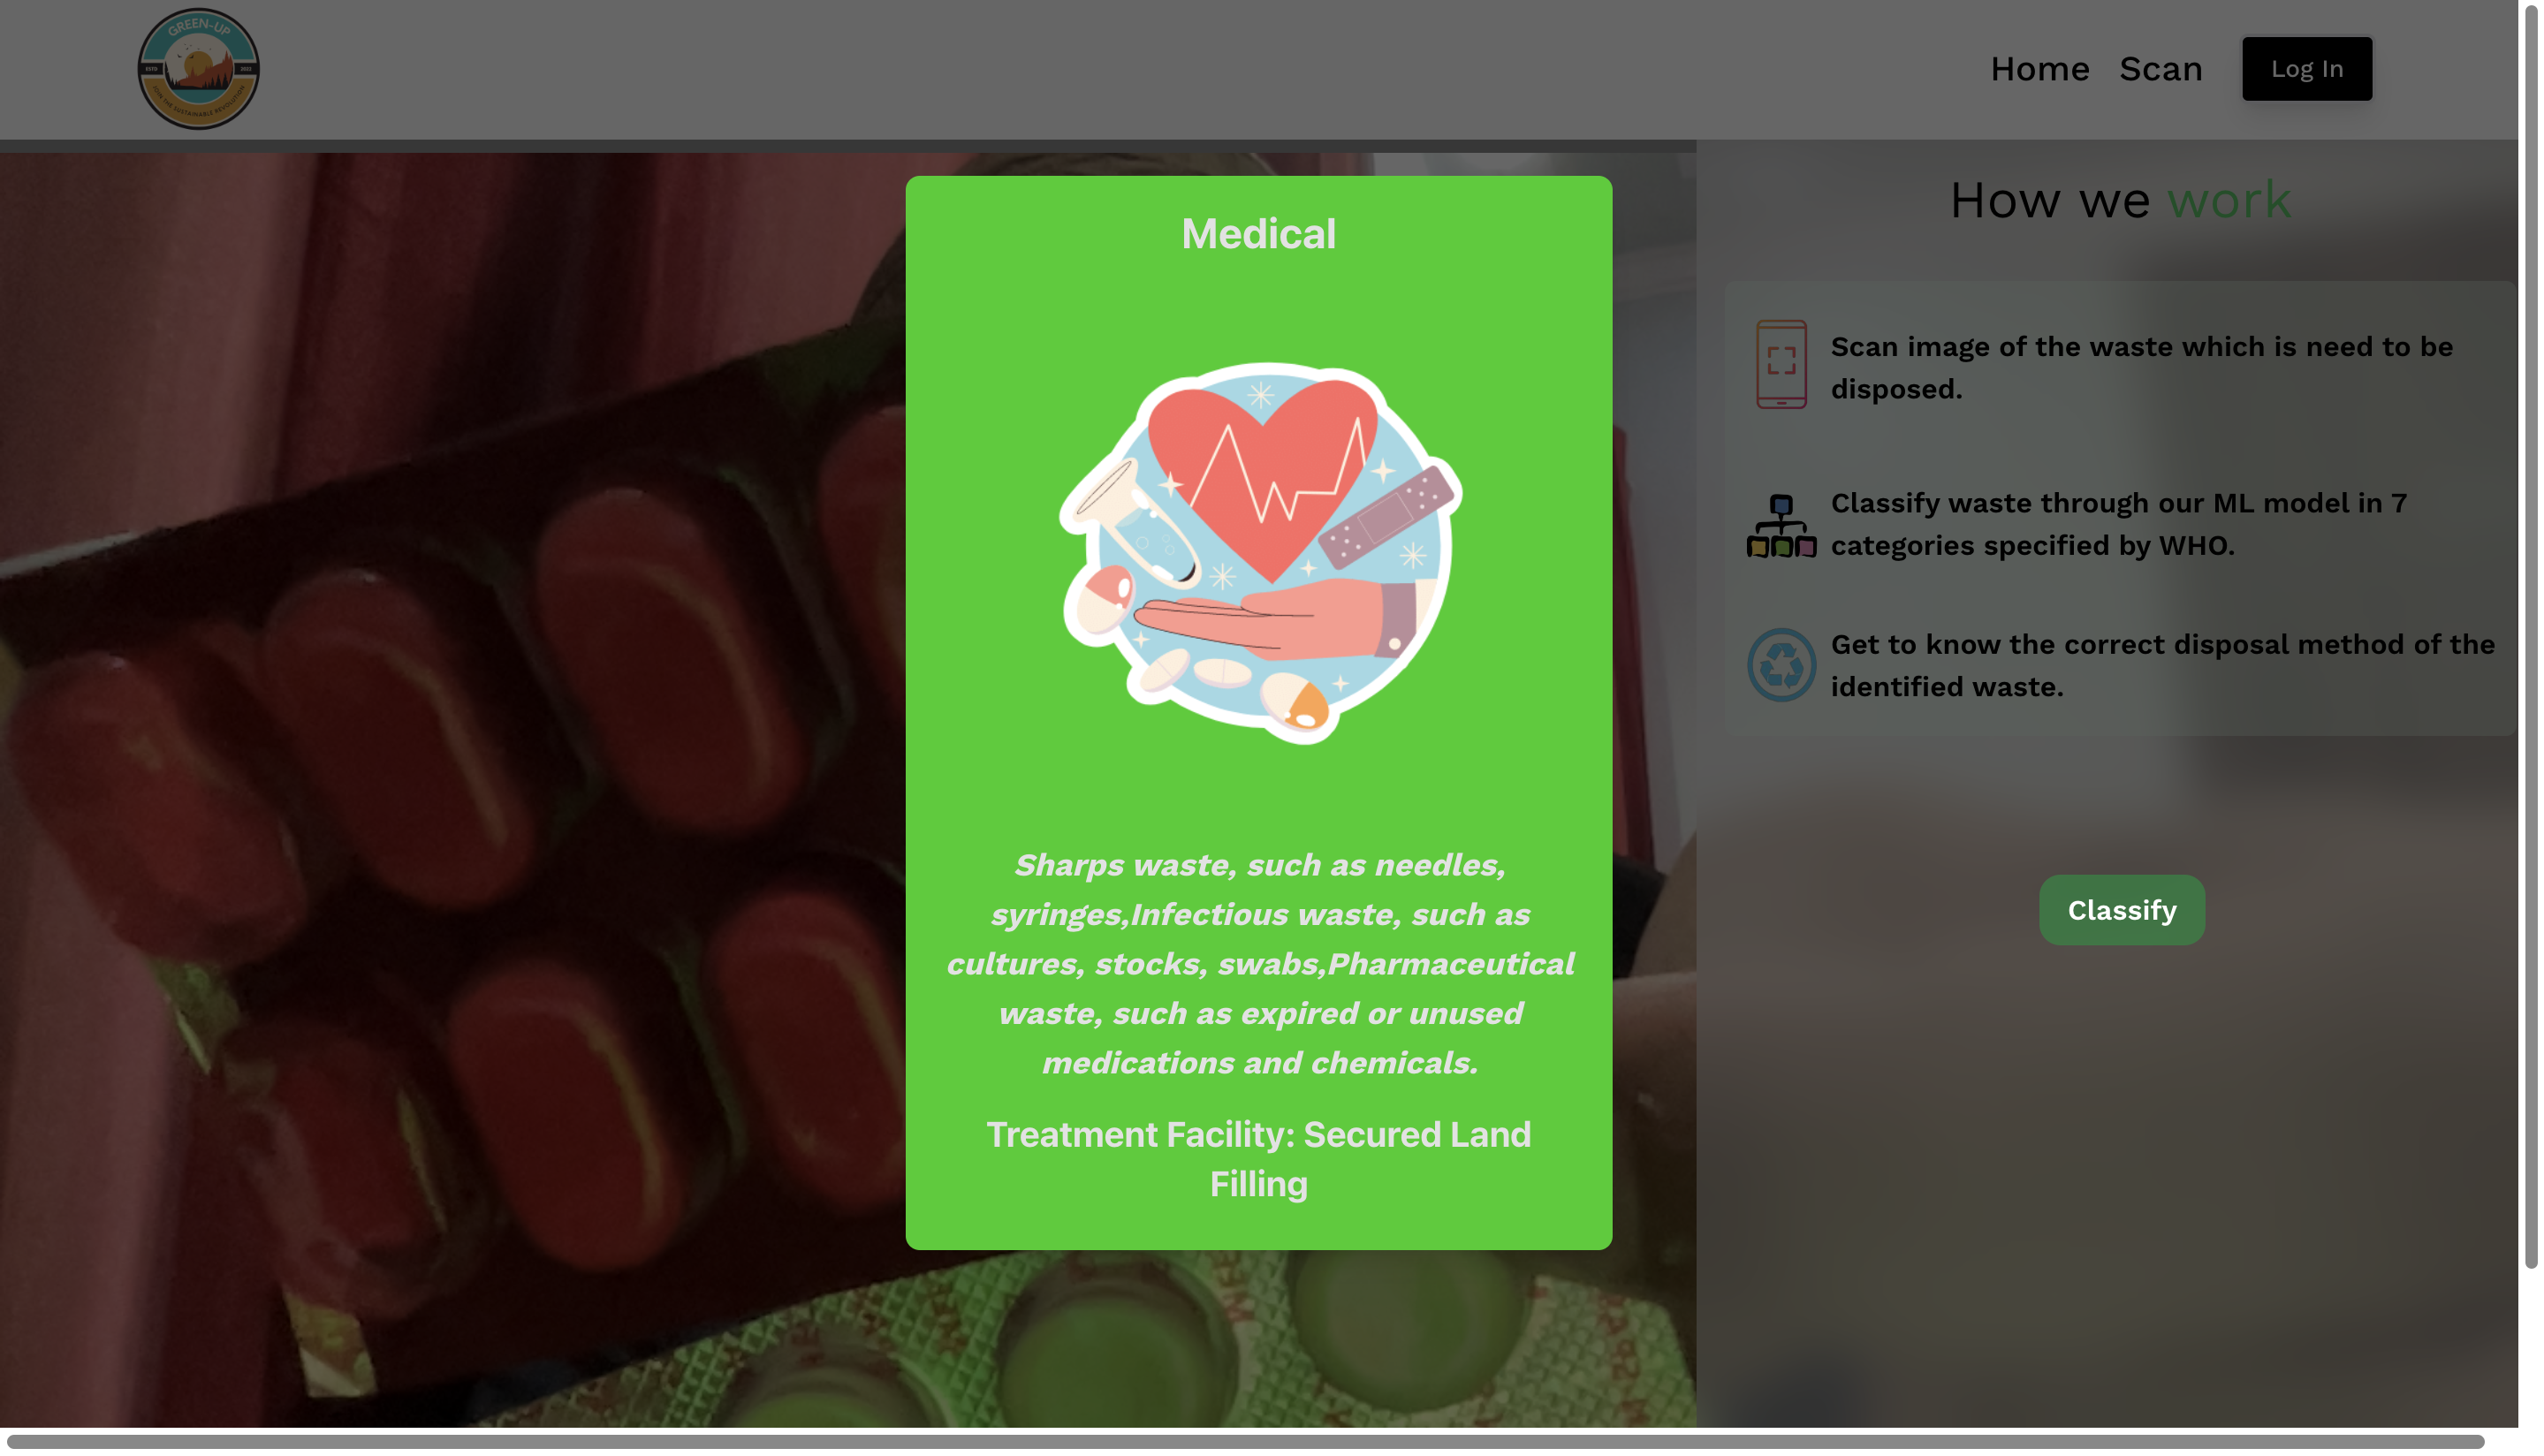Click the How we work heading

tap(2120, 199)
